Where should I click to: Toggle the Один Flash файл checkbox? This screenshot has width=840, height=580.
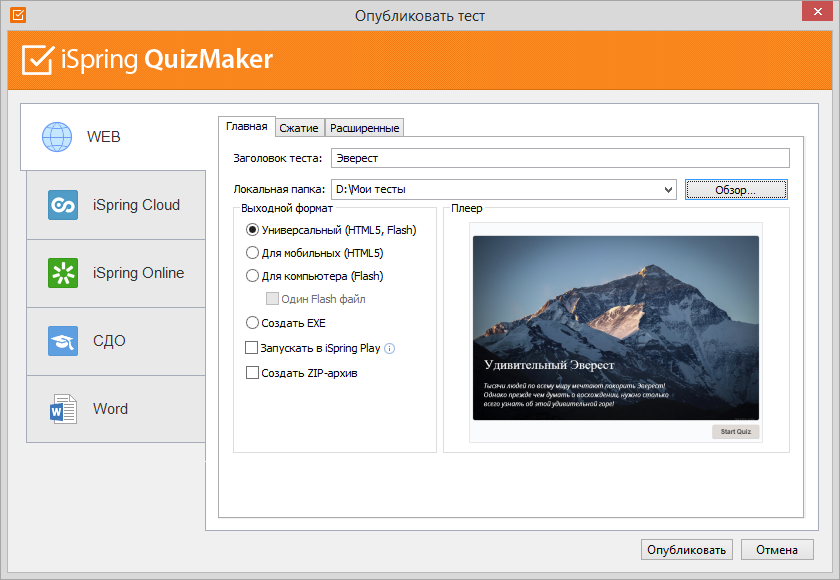[x=272, y=299]
